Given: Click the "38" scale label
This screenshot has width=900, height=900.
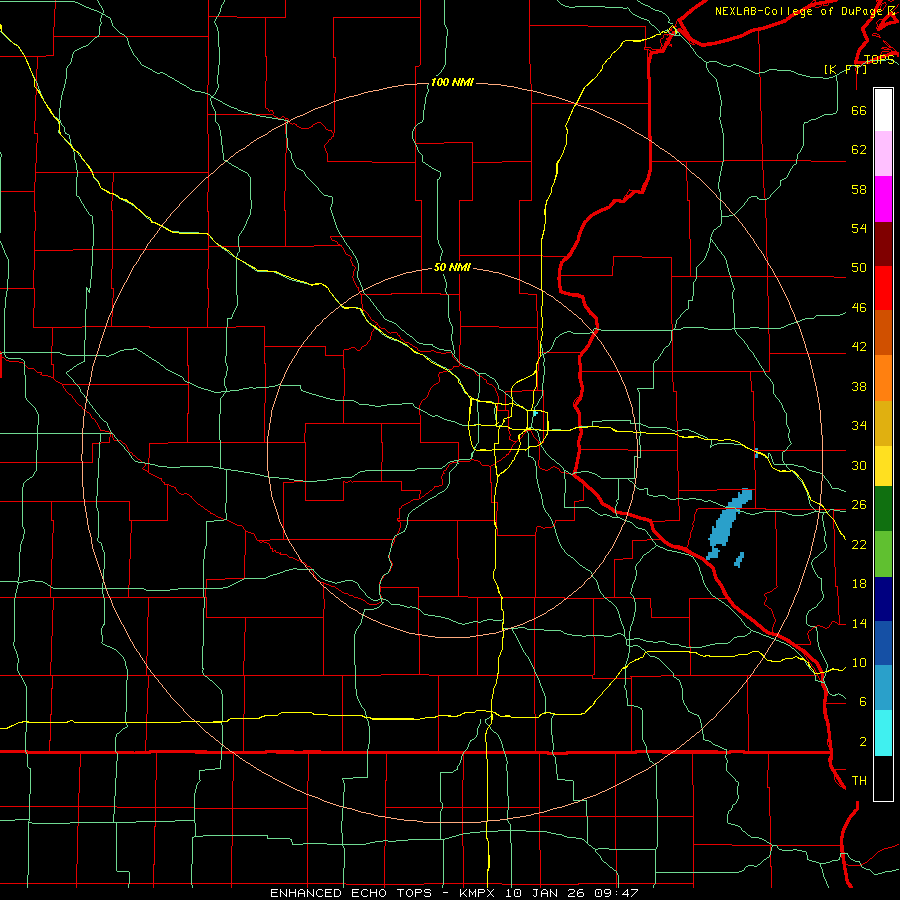Looking at the screenshot, I should pos(859,386).
